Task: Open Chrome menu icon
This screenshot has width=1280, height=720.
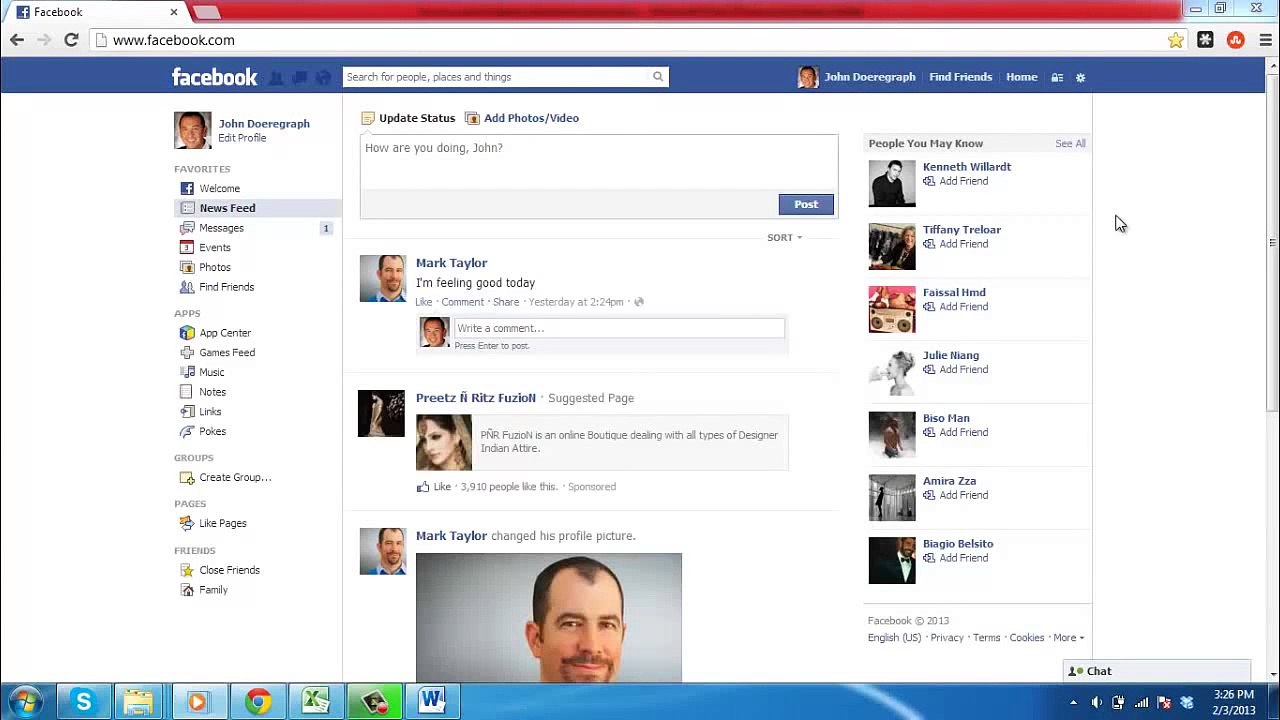Action: [x=1266, y=40]
